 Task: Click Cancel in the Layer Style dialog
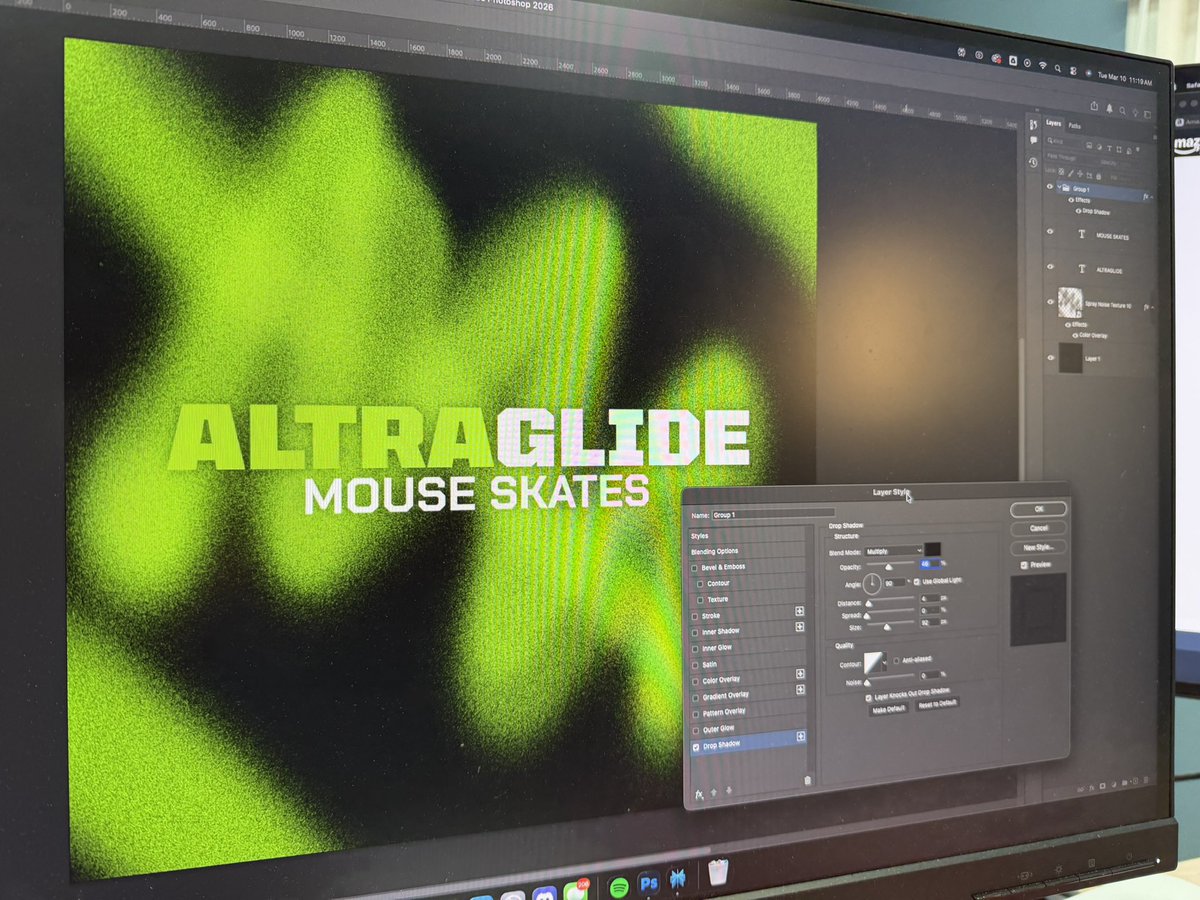coord(1038,528)
